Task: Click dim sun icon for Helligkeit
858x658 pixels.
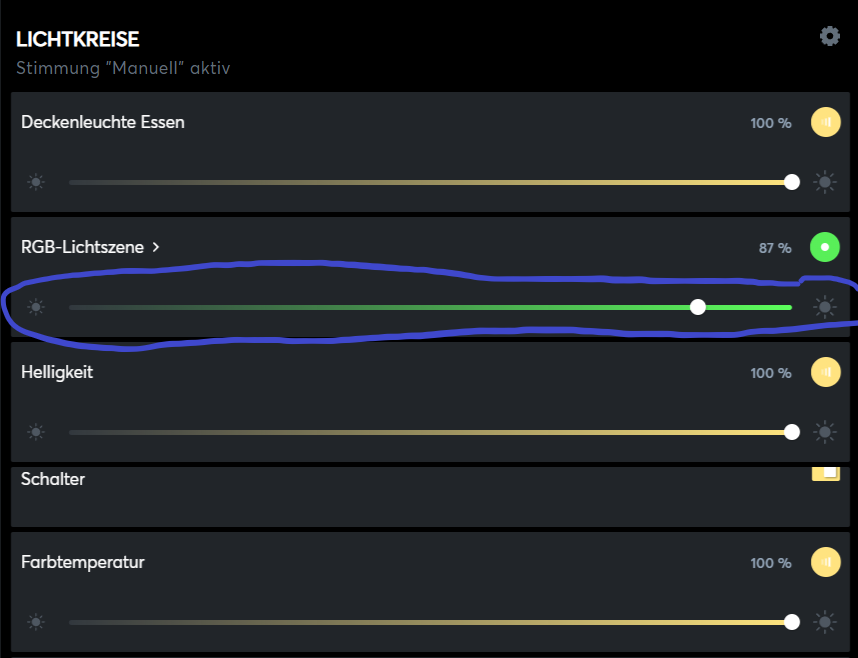Action: [37, 432]
